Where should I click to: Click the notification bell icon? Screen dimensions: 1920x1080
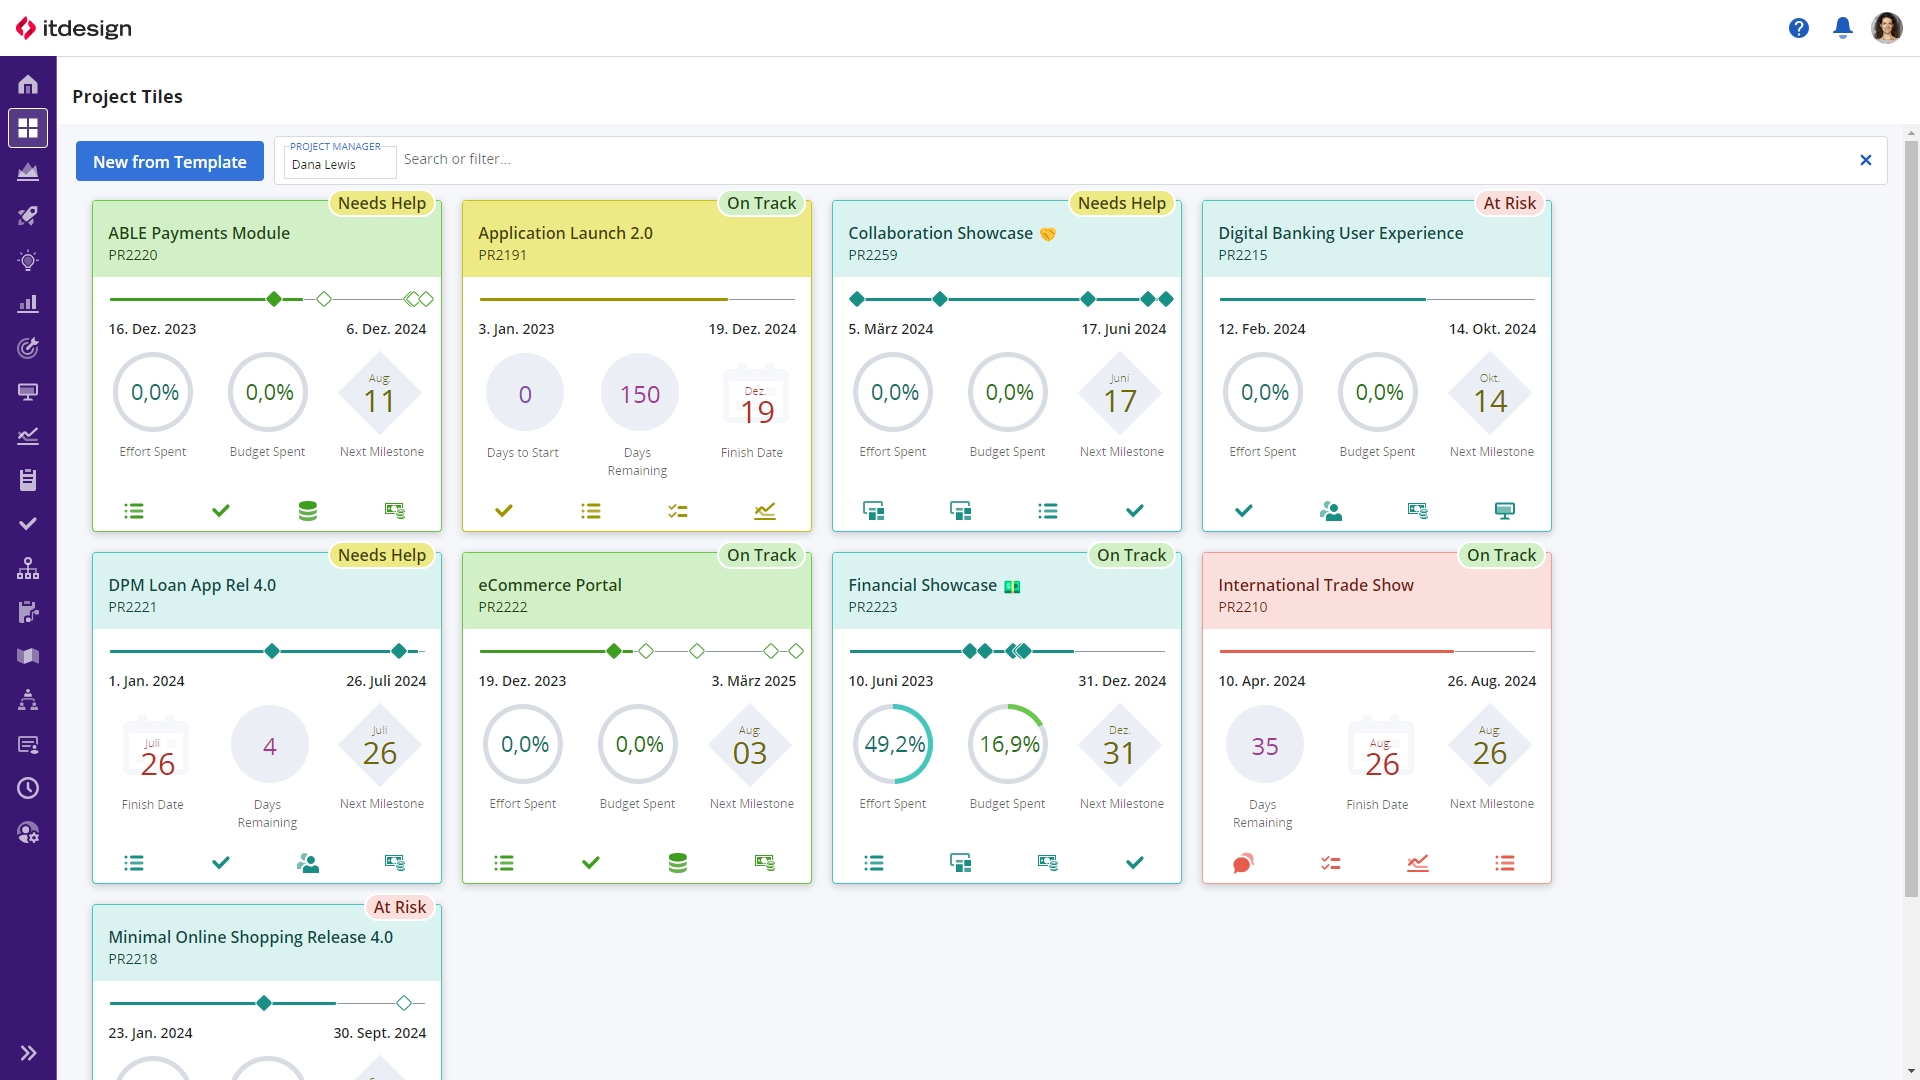click(1842, 28)
